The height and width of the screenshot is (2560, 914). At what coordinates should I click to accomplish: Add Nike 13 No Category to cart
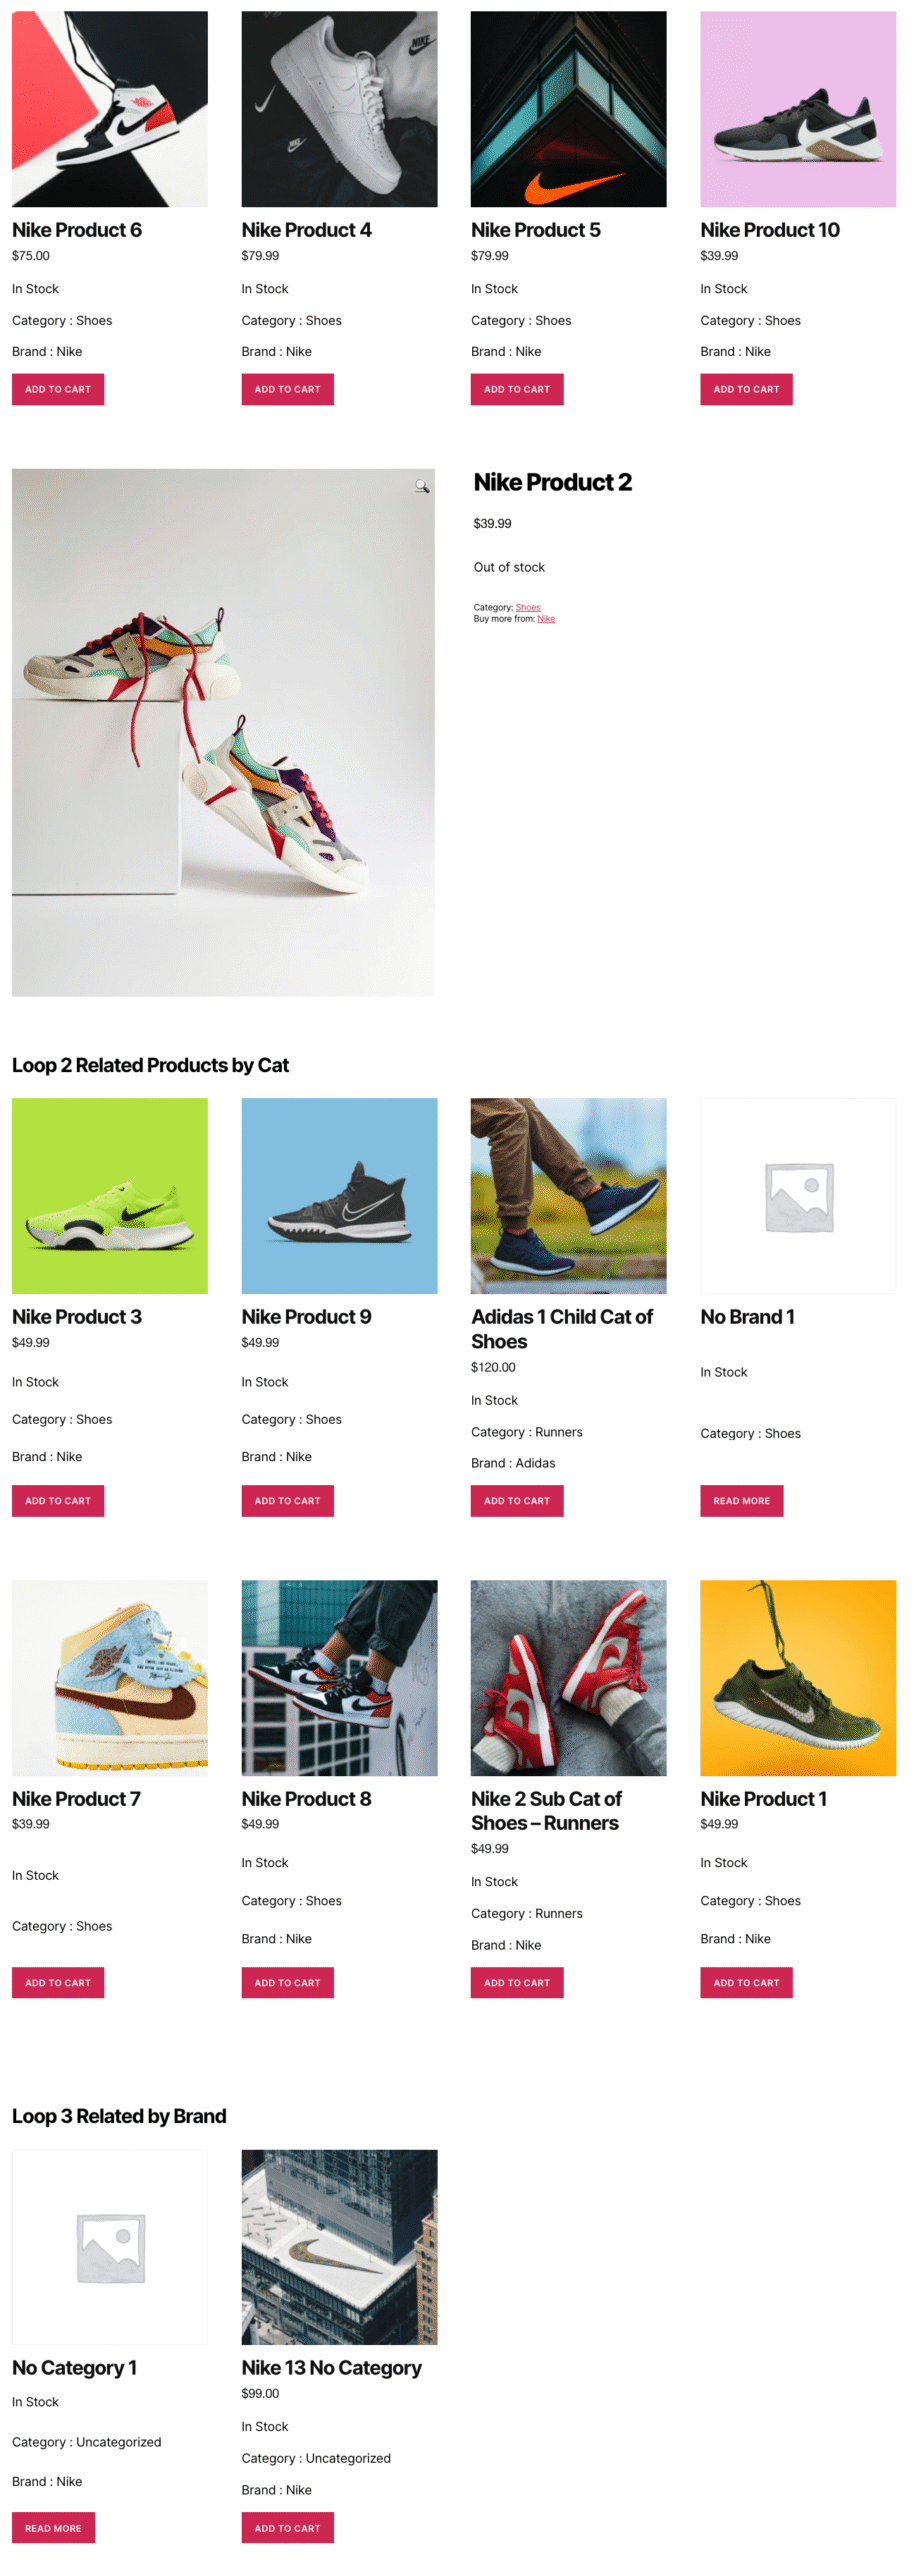(287, 2527)
